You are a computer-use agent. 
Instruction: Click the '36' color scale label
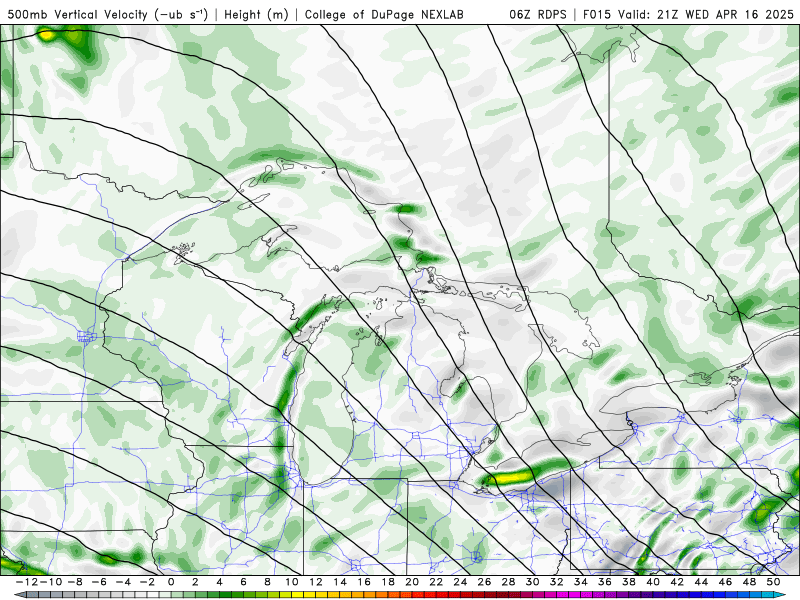pyautogui.click(x=605, y=582)
